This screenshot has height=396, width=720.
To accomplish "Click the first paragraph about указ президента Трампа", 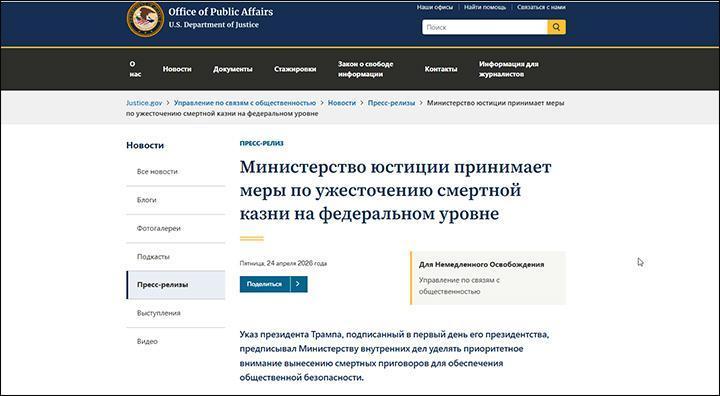I will (x=394, y=356).
